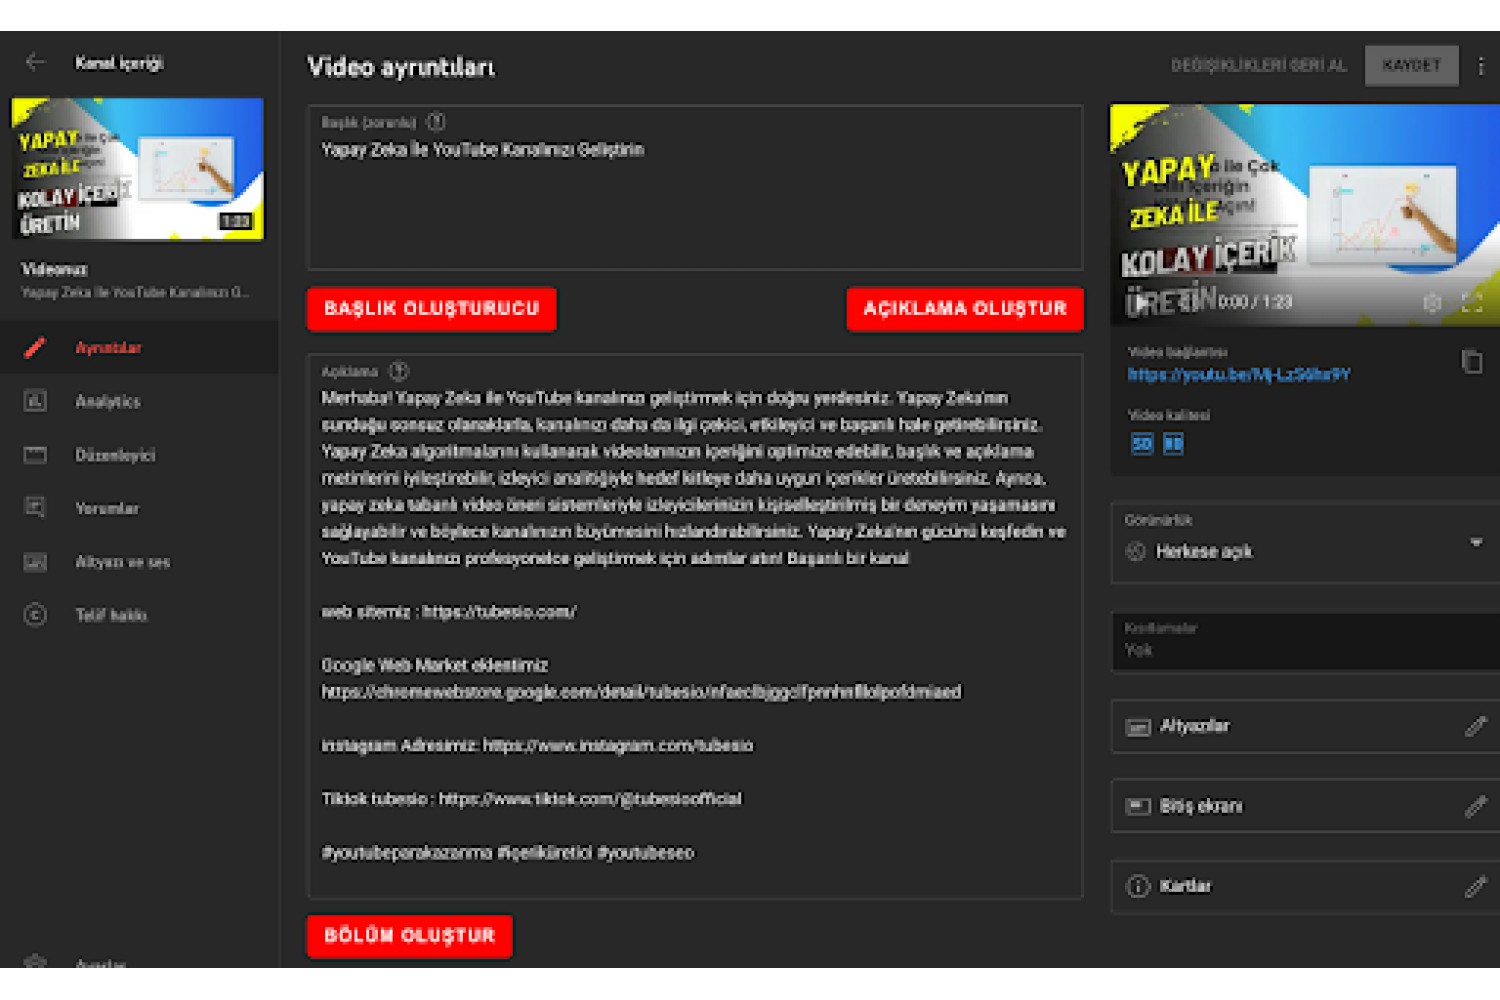Click into the video title field

click(x=695, y=188)
